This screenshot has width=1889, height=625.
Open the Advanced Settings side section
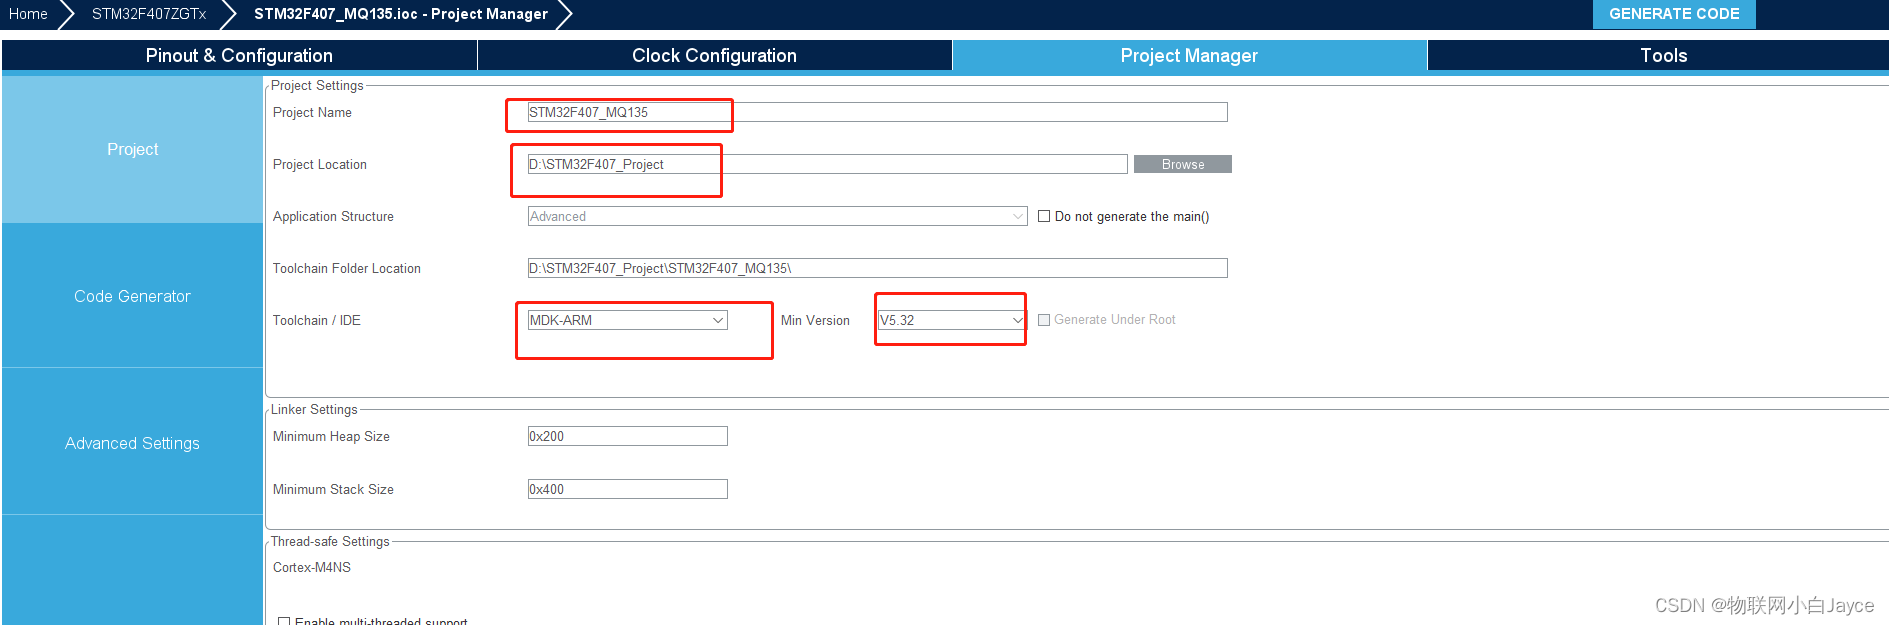click(132, 443)
